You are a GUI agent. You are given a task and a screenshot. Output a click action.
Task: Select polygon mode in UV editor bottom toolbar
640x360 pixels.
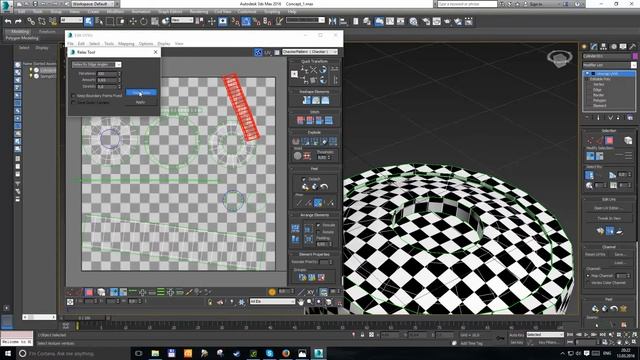pyautogui.click(x=89, y=292)
